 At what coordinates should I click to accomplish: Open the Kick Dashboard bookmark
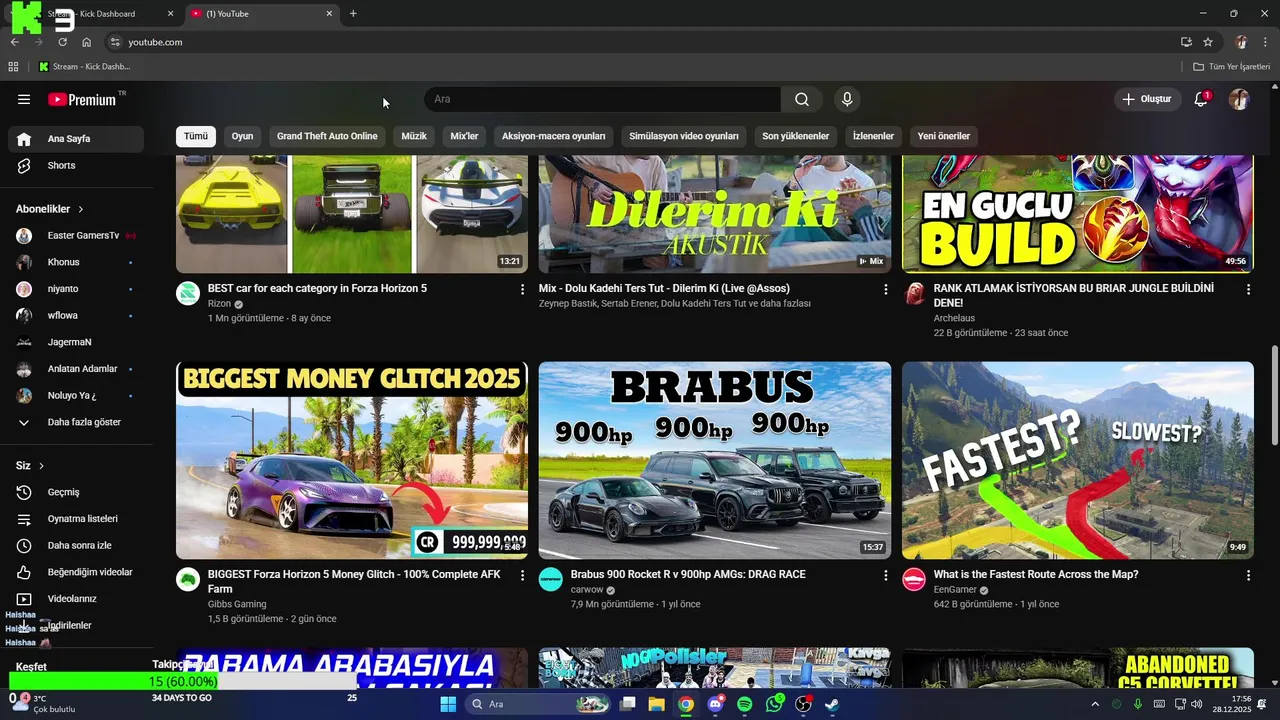tap(85, 67)
